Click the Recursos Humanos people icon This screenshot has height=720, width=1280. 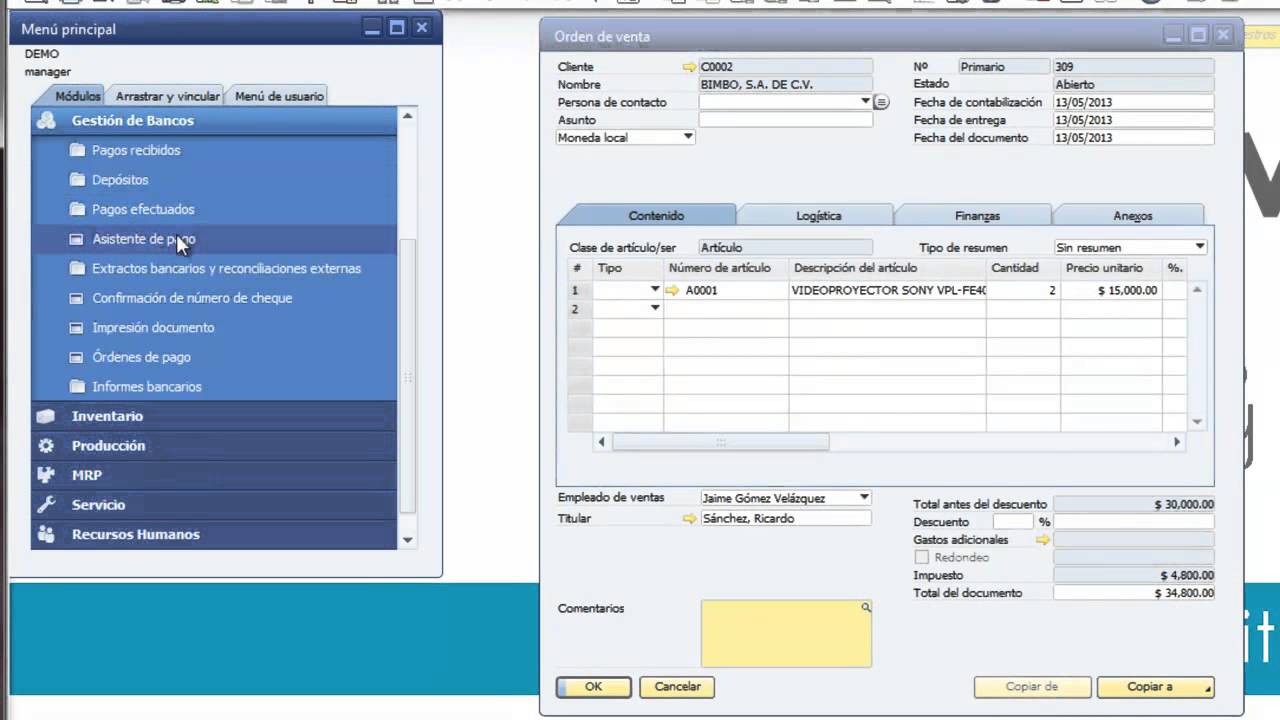[46, 534]
